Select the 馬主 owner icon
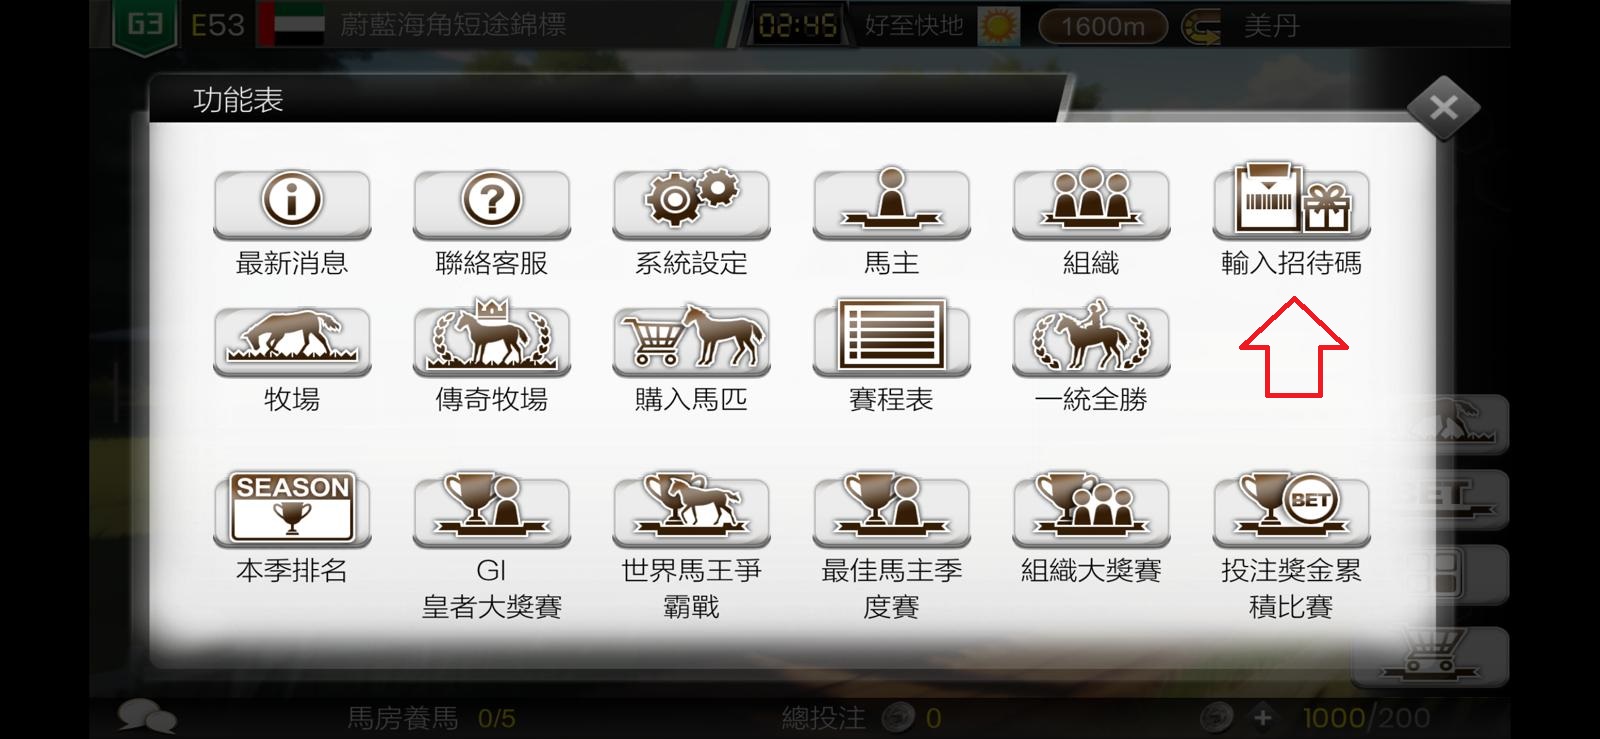 coord(892,203)
